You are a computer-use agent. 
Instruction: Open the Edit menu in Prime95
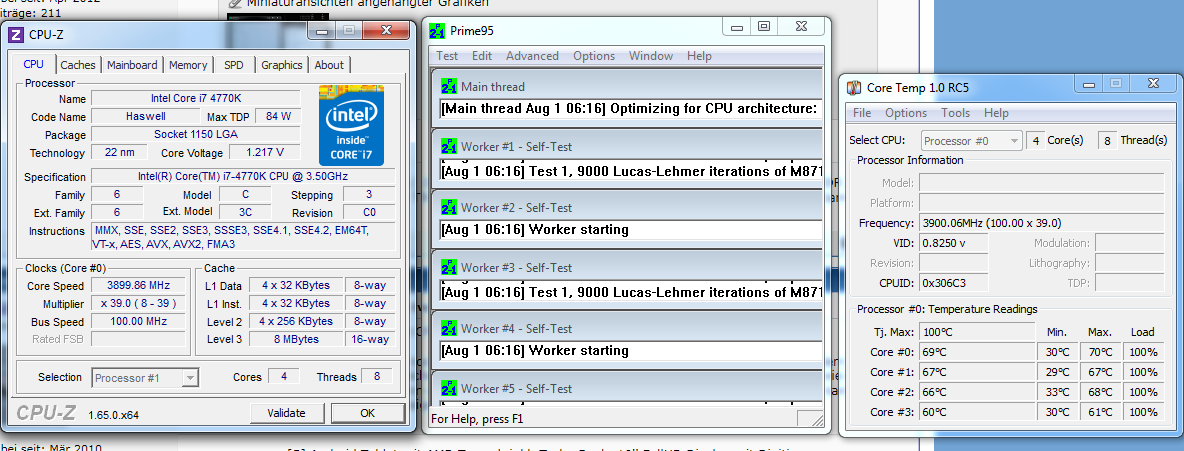pos(482,56)
